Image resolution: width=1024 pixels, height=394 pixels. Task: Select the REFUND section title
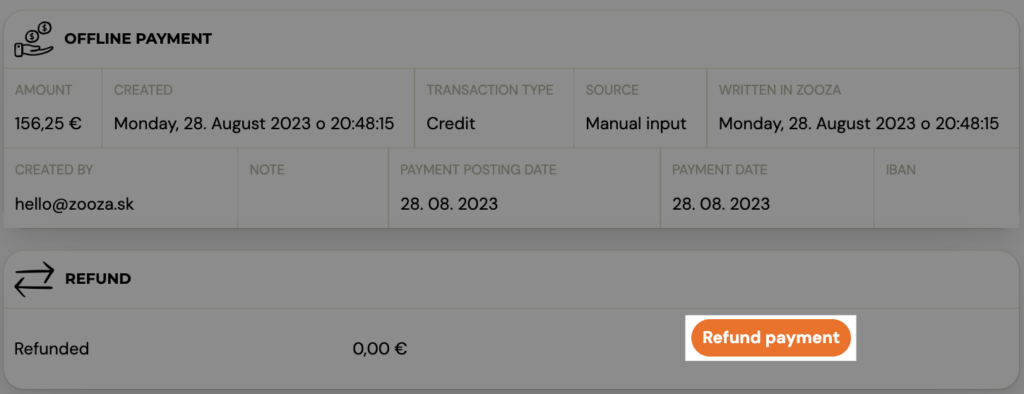(x=98, y=279)
